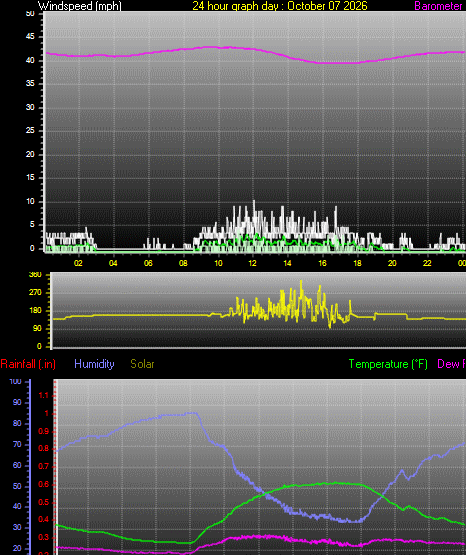The height and width of the screenshot is (555, 466).
Task: Click the 60 mark on blue humidity axis
Action: 17,465
